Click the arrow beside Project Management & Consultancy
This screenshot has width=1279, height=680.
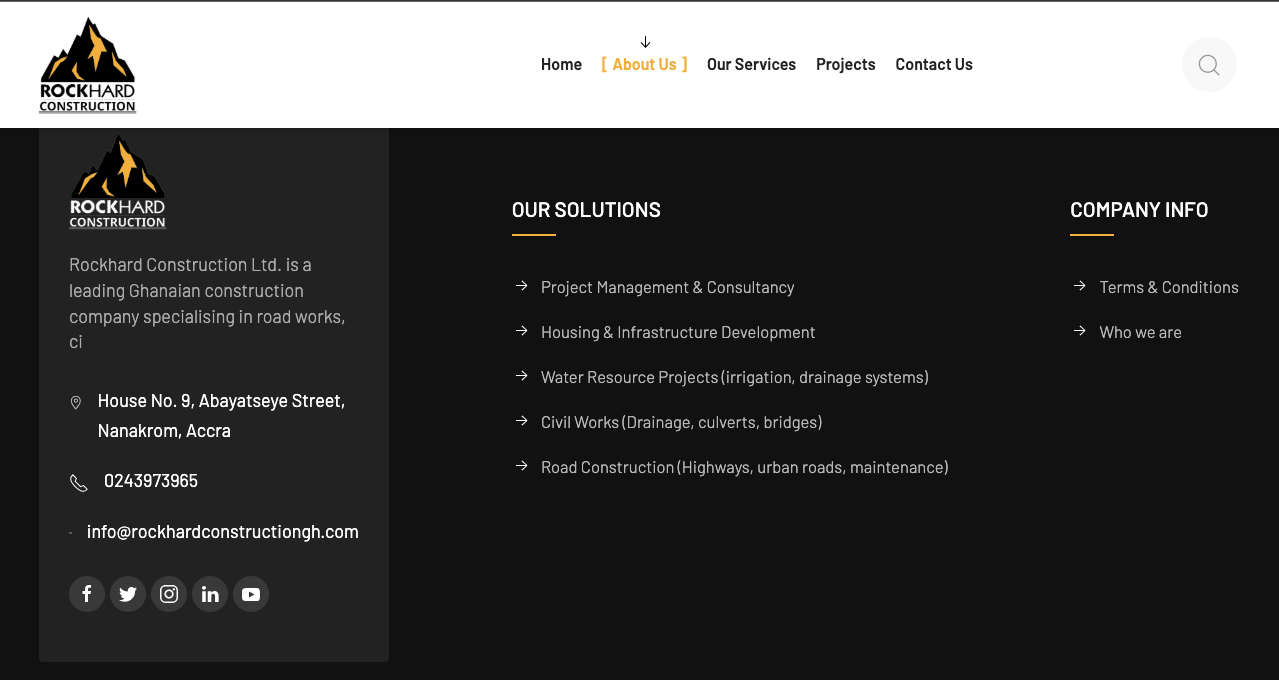pyautogui.click(x=521, y=286)
